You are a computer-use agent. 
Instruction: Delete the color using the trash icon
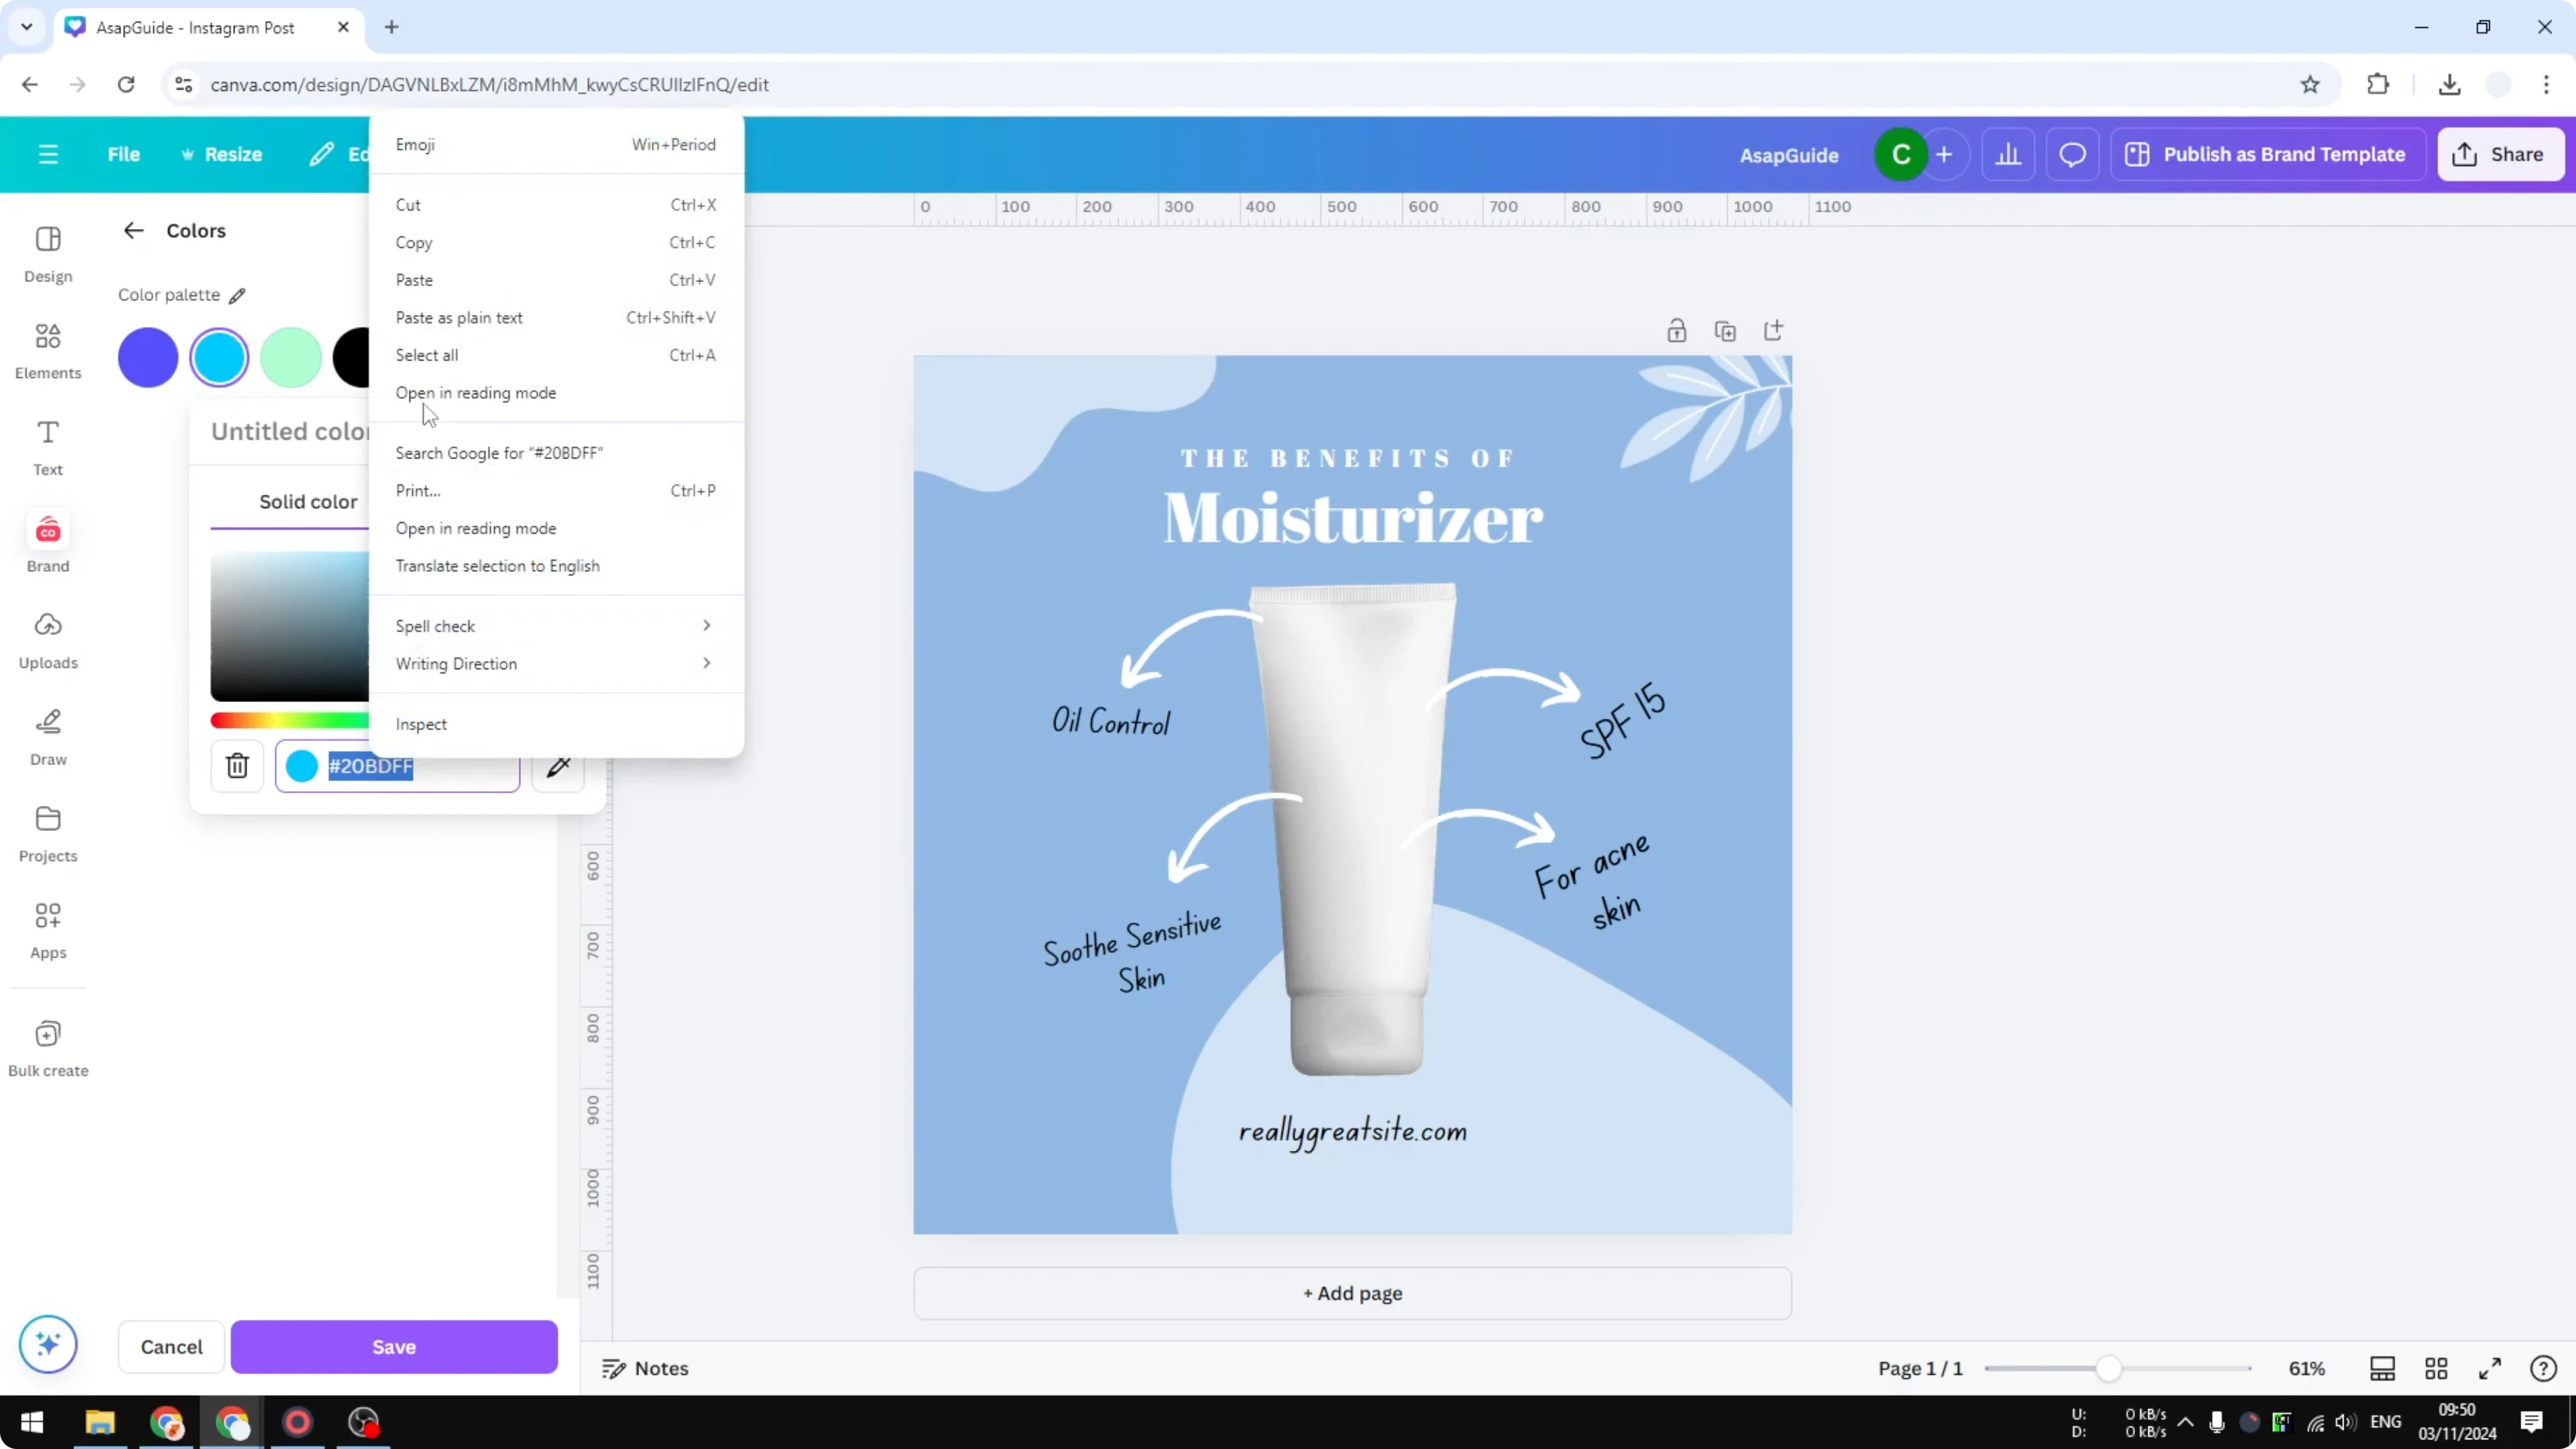click(x=237, y=766)
